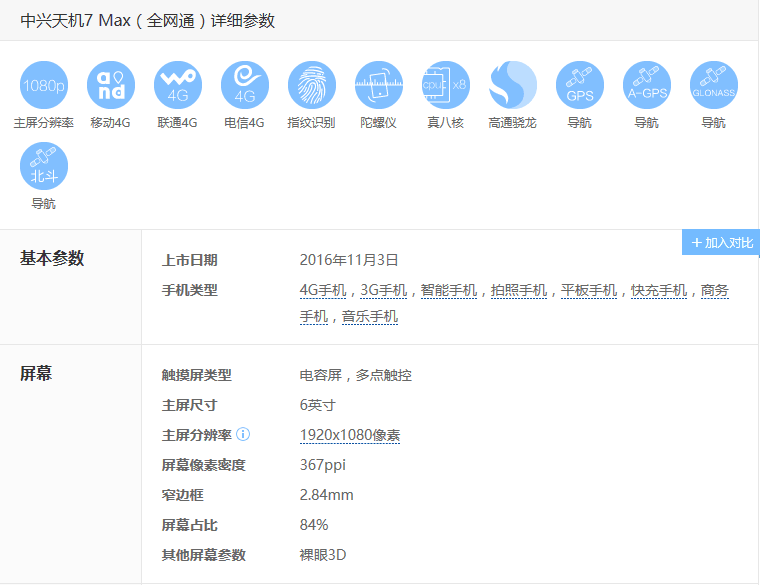The image size is (760, 585).
Task: Click the 屏幕 section heading
Action: click(36, 373)
